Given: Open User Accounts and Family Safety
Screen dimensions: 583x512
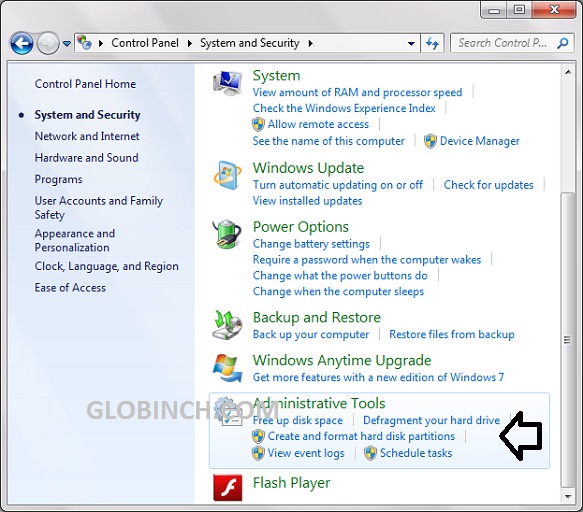Looking at the screenshot, I should point(99,208).
